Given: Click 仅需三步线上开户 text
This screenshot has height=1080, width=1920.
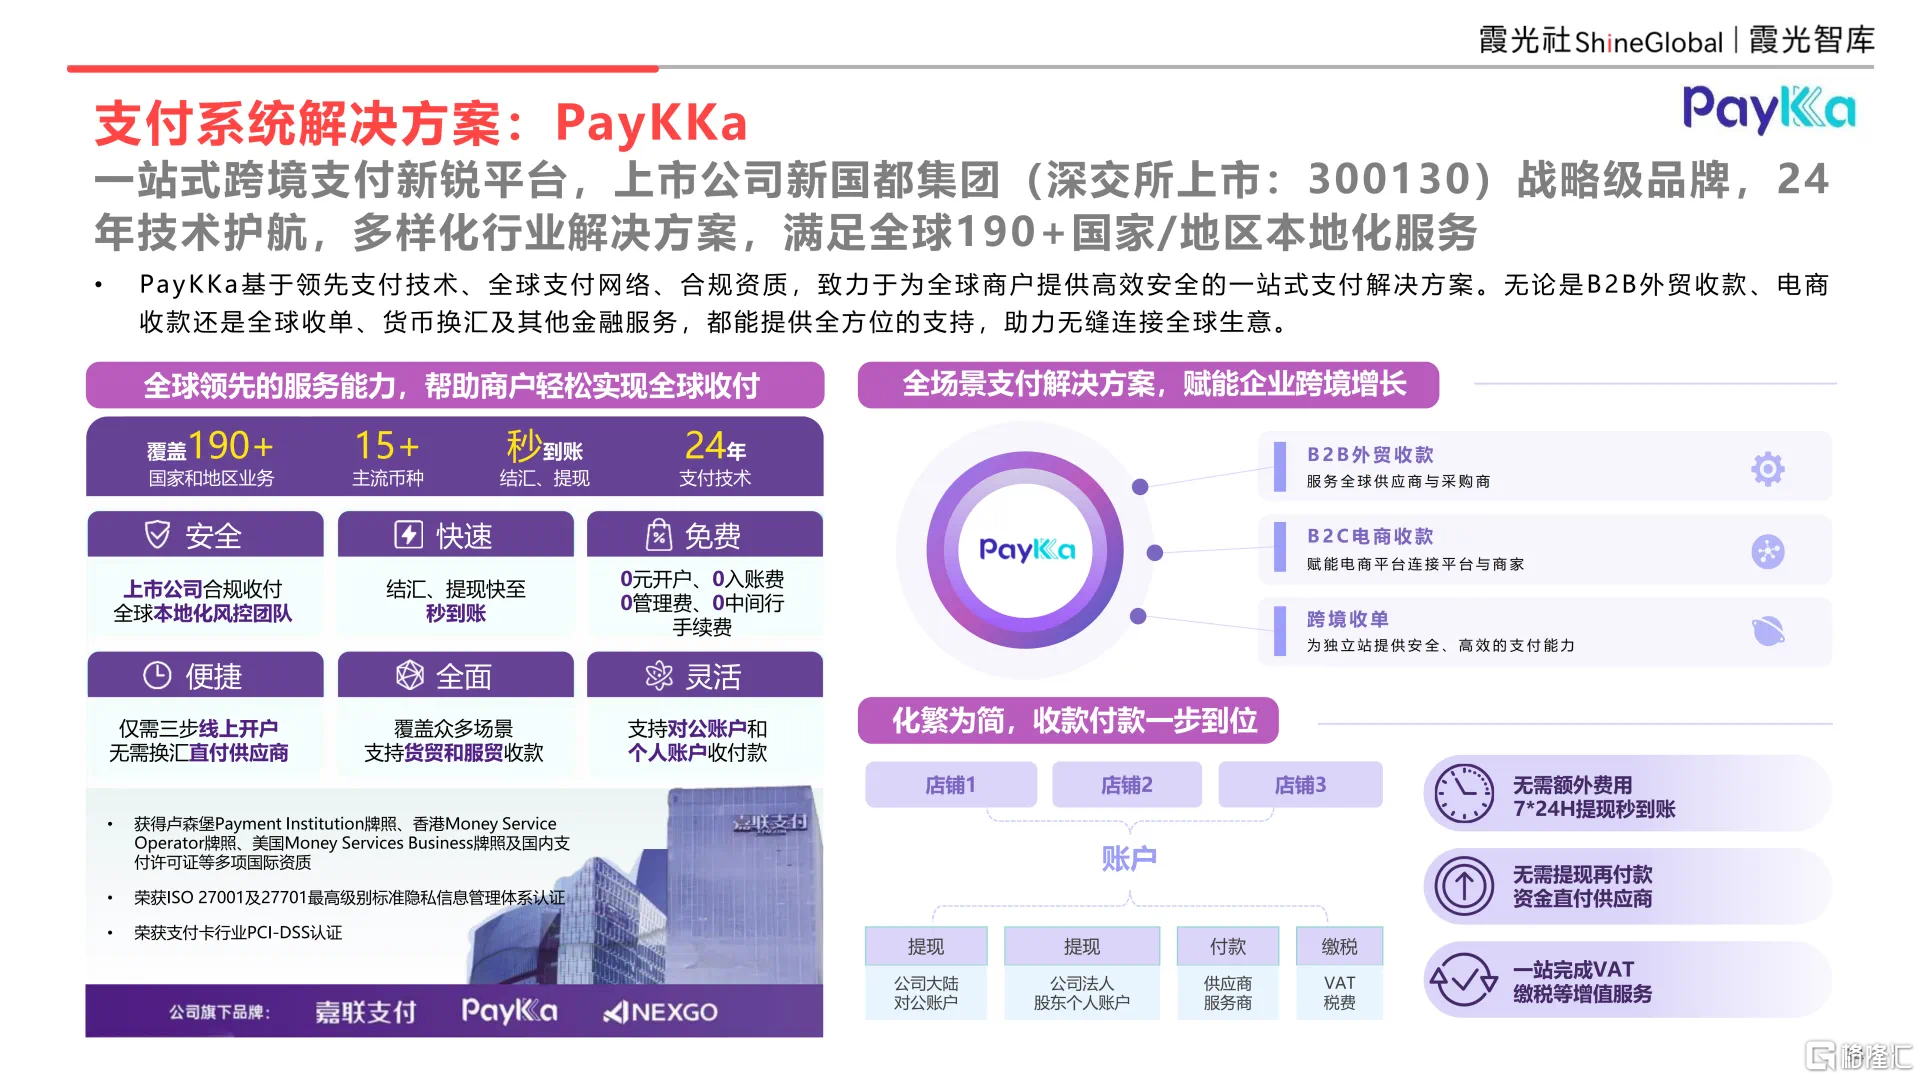Looking at the screenshot, I should (x=198, y=728).
